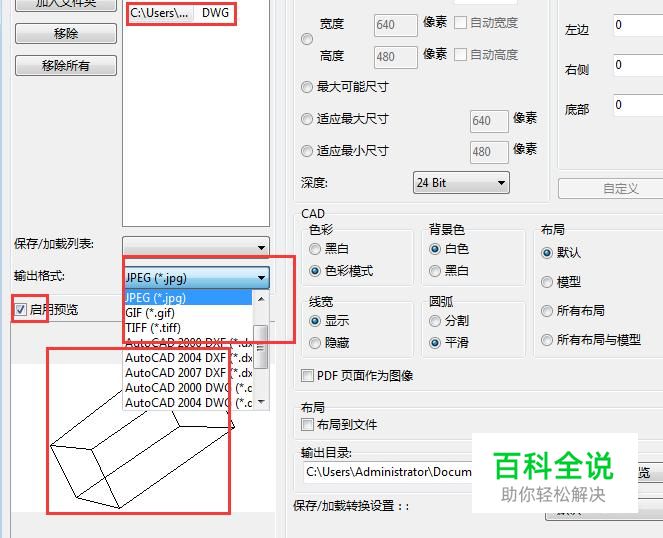Click the 右侧 margin input field

point(638,65)
